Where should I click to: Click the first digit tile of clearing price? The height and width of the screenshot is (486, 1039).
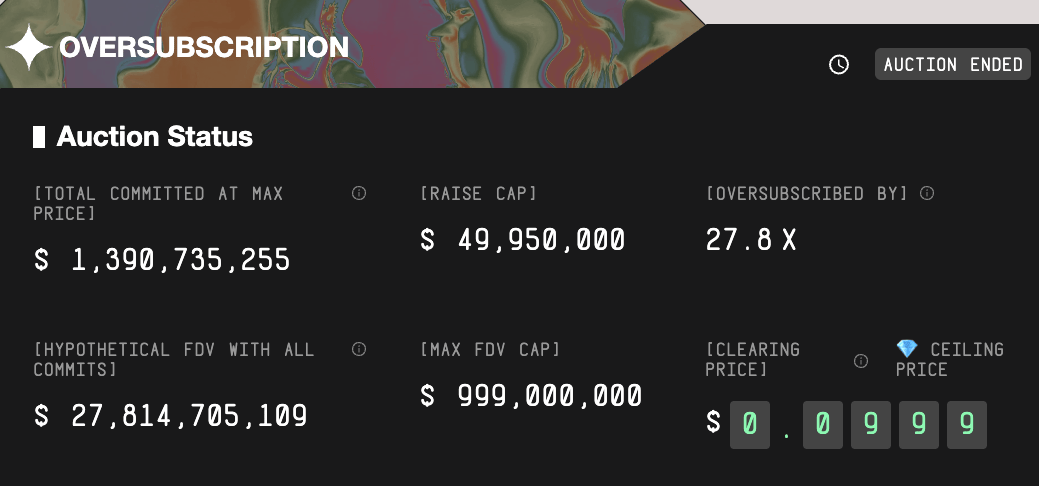point(749,424)
